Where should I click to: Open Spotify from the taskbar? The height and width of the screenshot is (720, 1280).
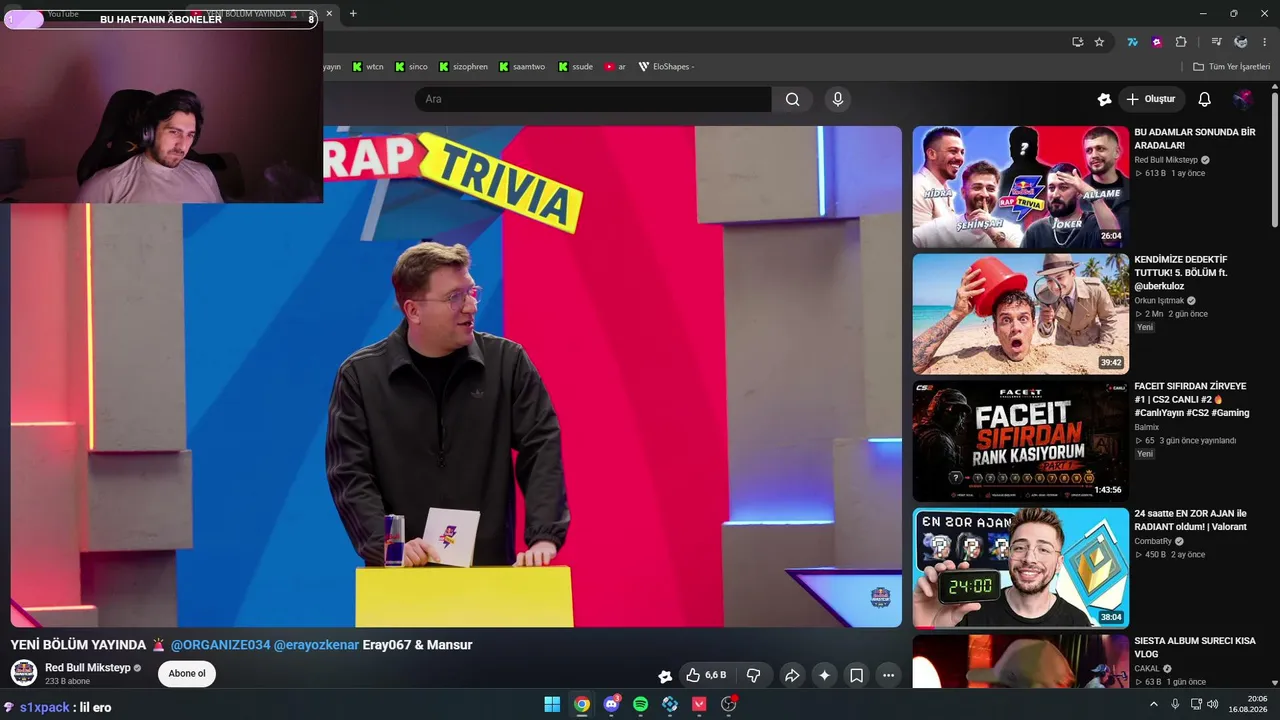pyautogui.click(x=640, y=704)
